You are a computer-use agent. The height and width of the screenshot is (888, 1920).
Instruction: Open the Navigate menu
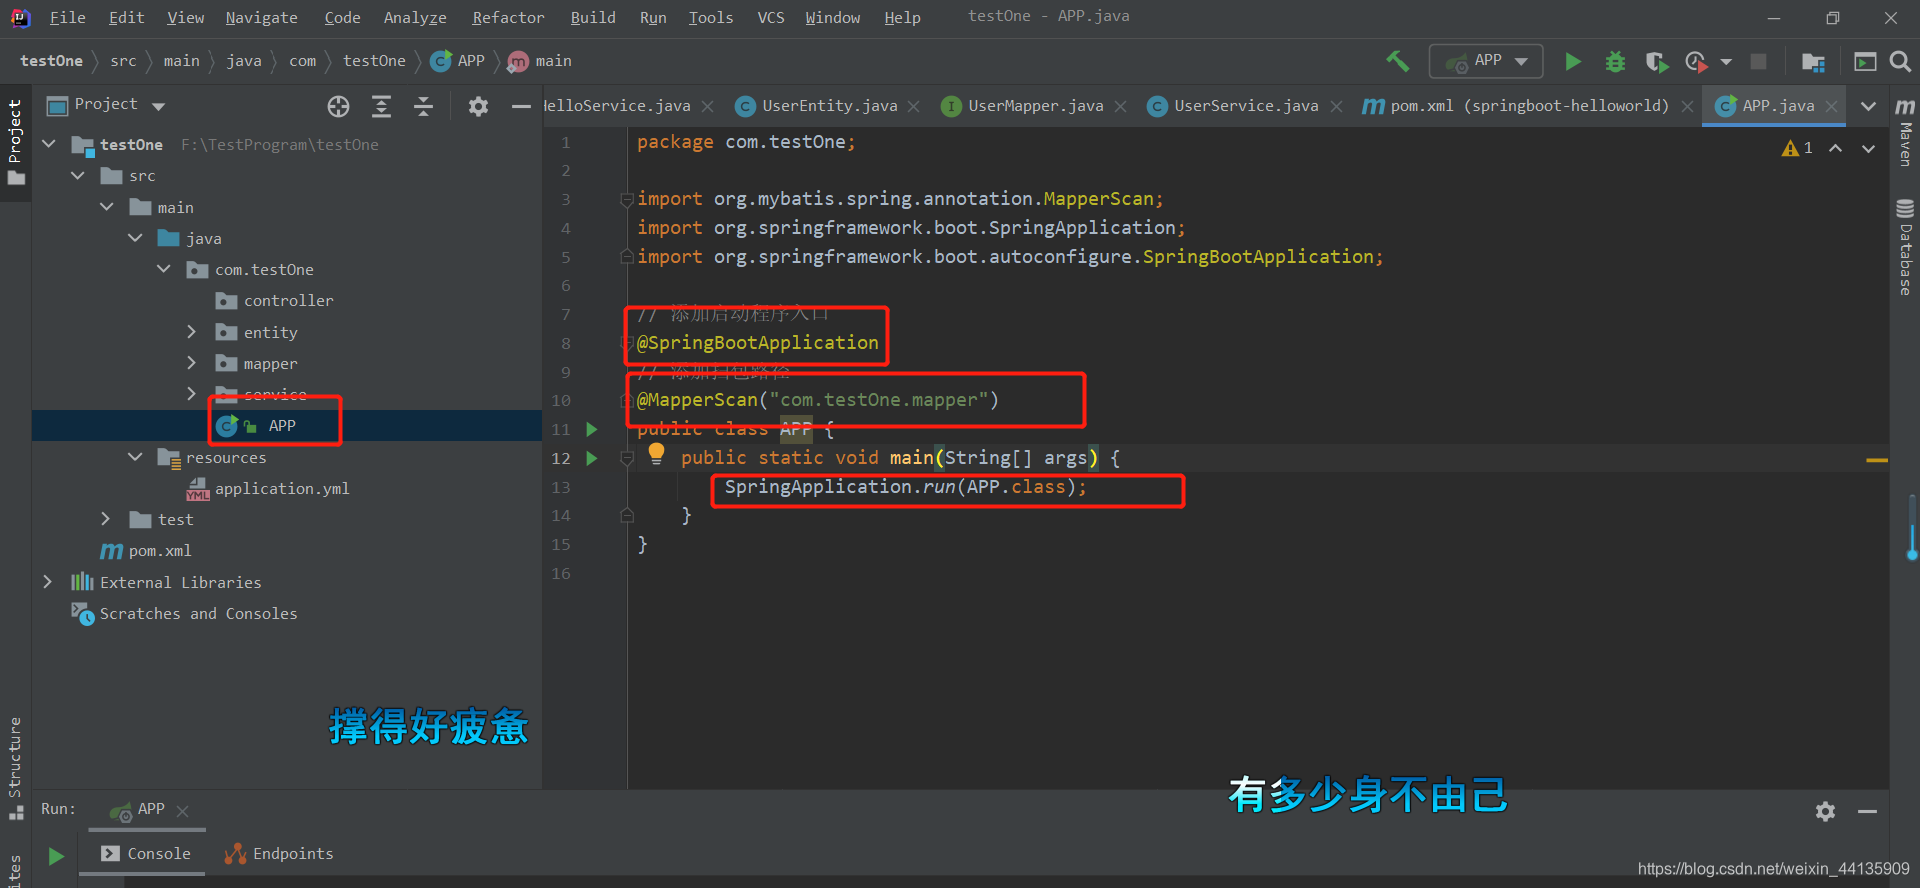tap(261, 17)
